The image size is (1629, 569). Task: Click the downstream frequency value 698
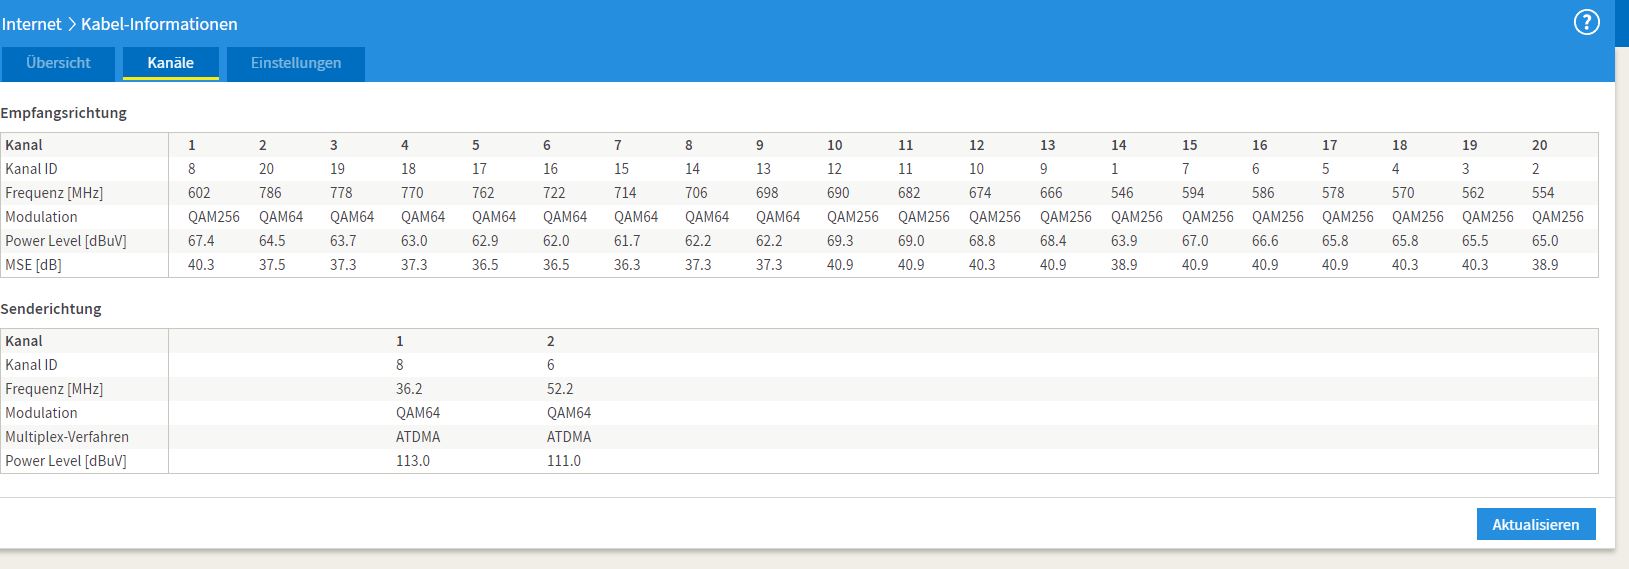tap(767, 193)
